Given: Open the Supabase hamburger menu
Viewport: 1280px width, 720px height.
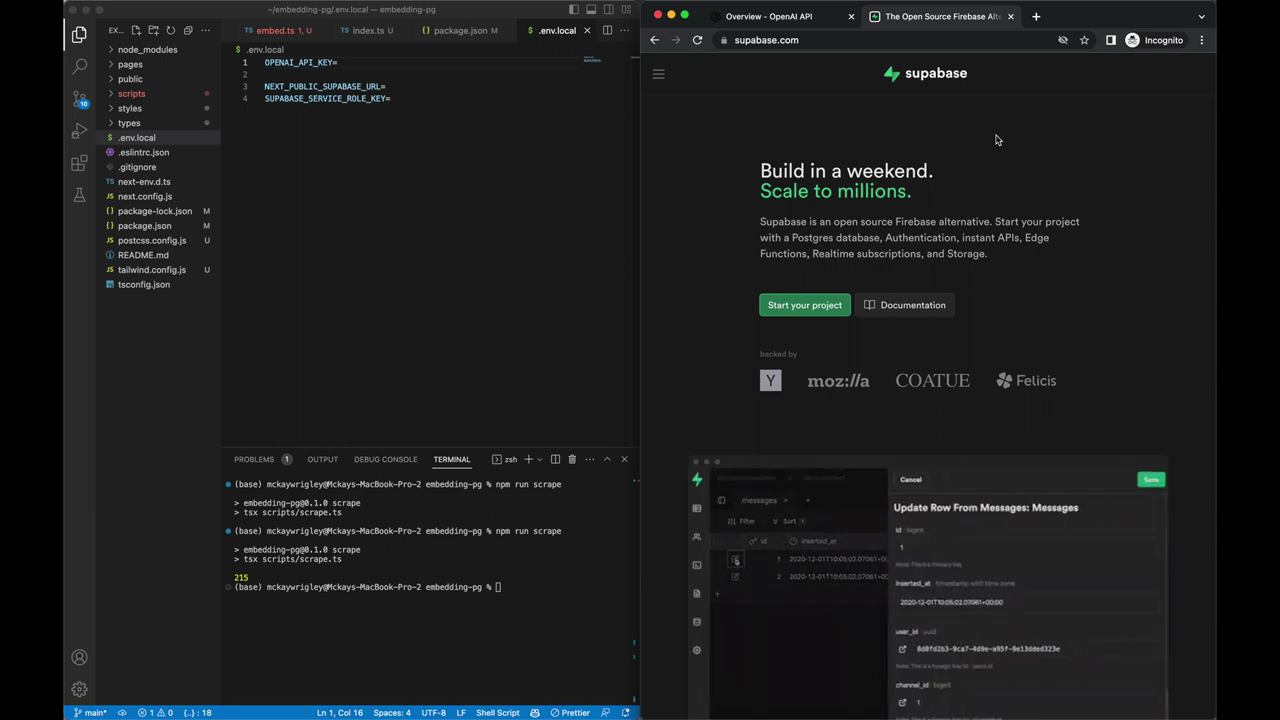Looking at the screenshot, I should pyautogui.click(x=658, y=74).
